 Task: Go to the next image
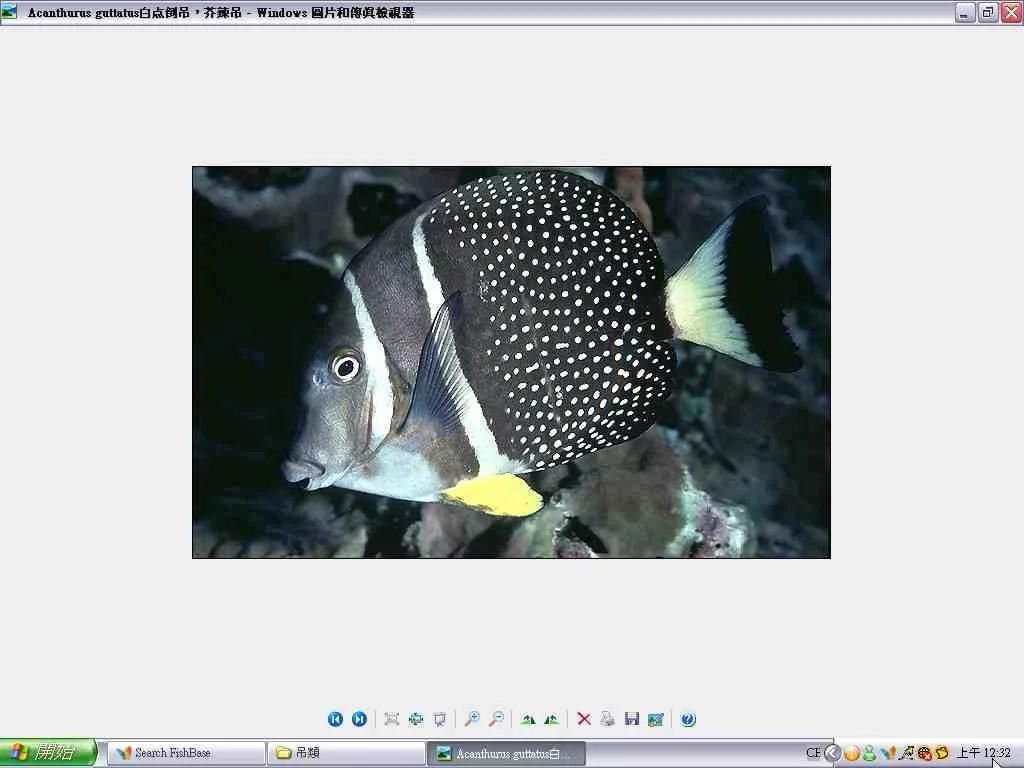coord(359,719)
